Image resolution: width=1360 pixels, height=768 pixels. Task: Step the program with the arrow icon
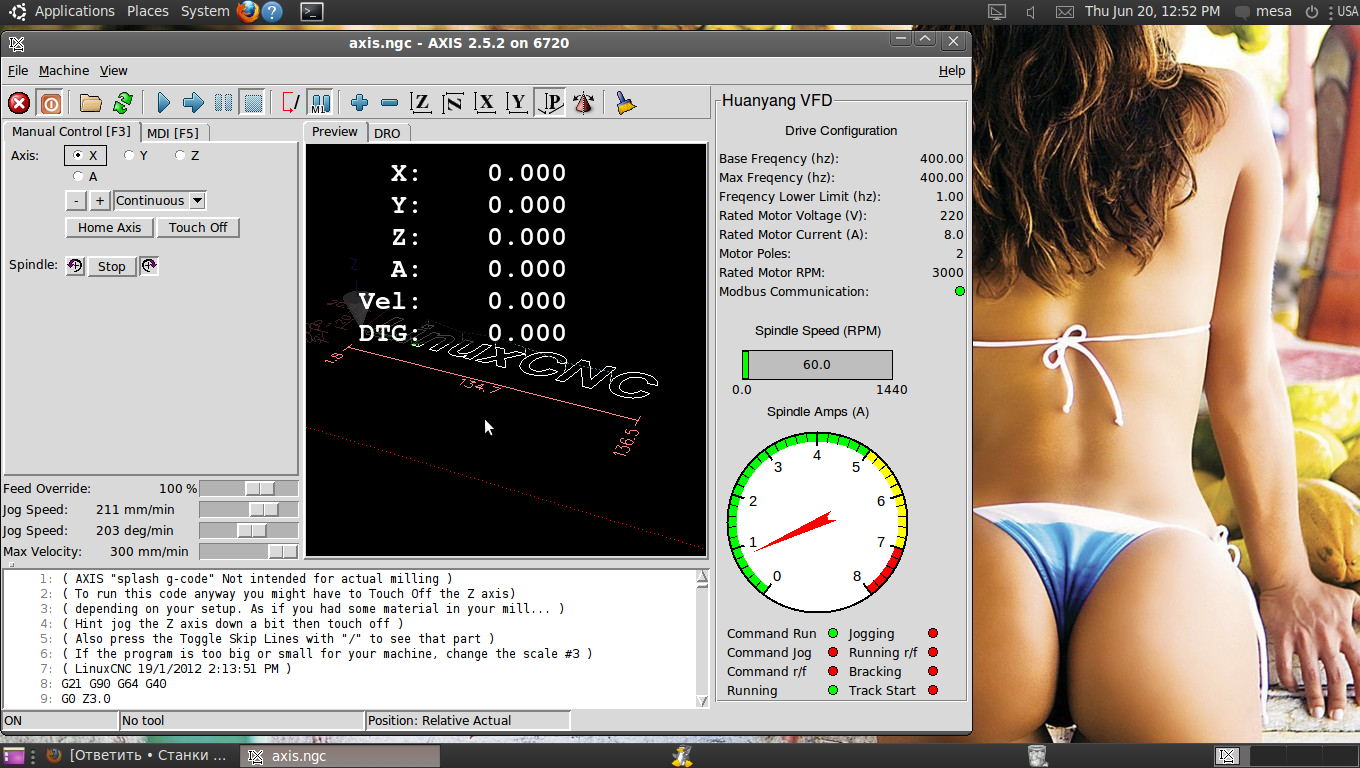click(194, 103)
